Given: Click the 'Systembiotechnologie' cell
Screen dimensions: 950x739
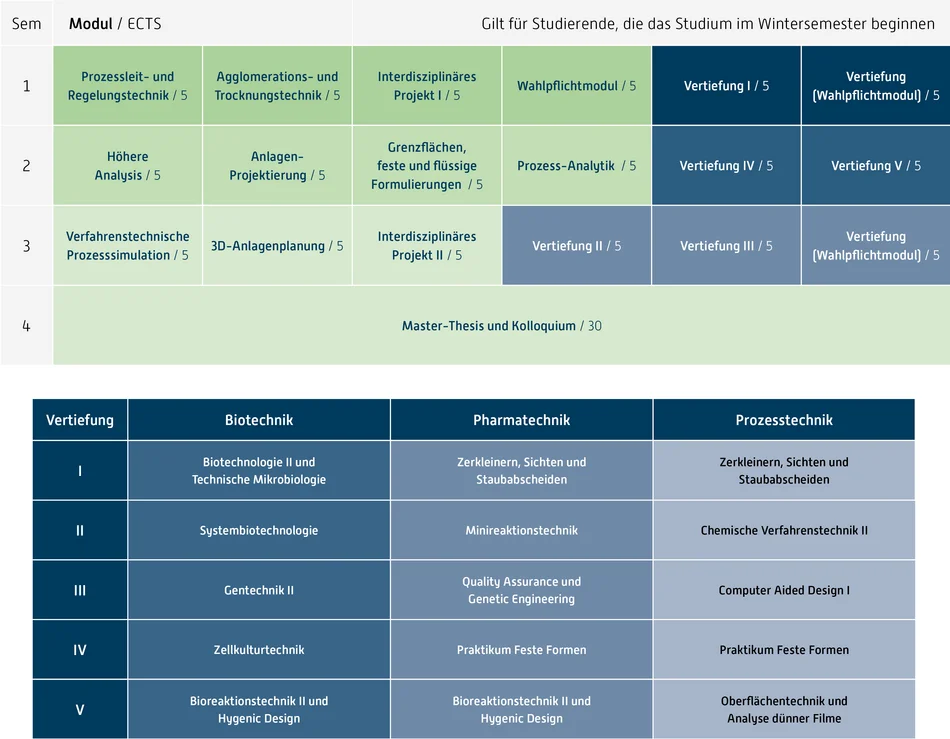Looking at the screenshot, I should pos(259,530).
